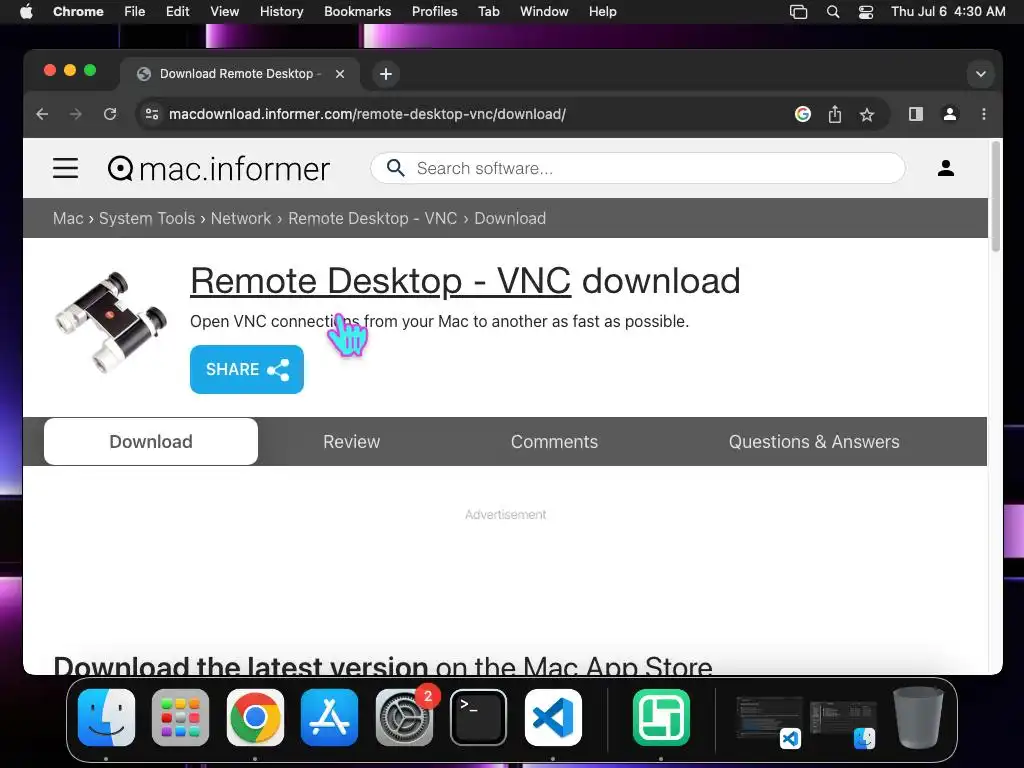Open the Apple menu
Screen dimensions: 1024x768
pos(26,11)
